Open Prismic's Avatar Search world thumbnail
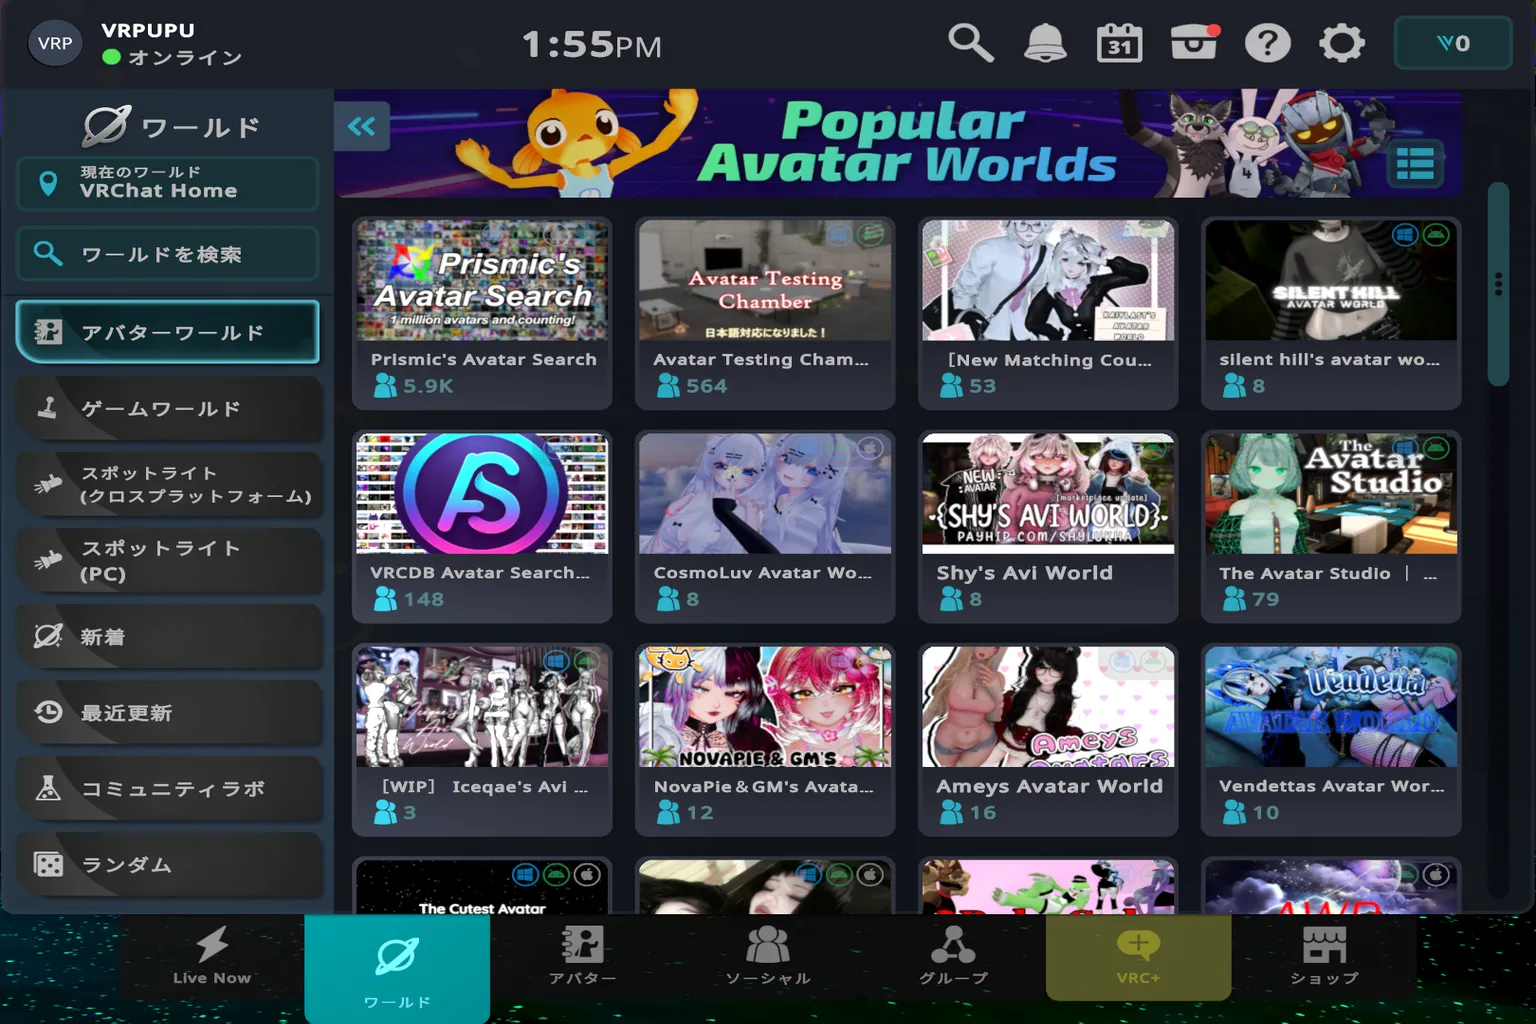 tap(482, 280)
